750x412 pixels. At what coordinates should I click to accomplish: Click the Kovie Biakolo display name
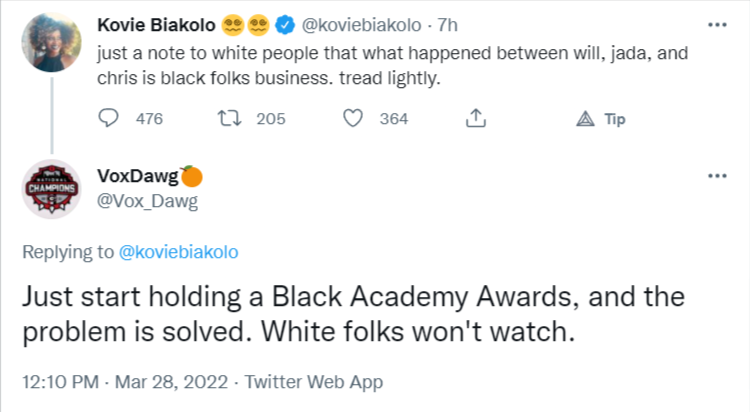click(x=156, y=23)
